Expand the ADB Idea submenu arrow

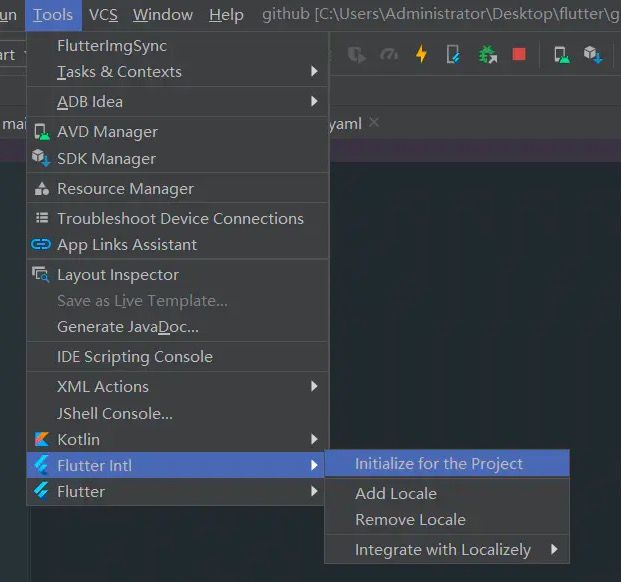(x=314, y=101)
